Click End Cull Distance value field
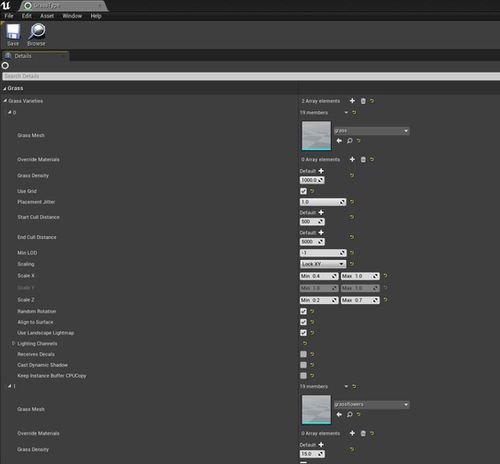 point(312,242)
